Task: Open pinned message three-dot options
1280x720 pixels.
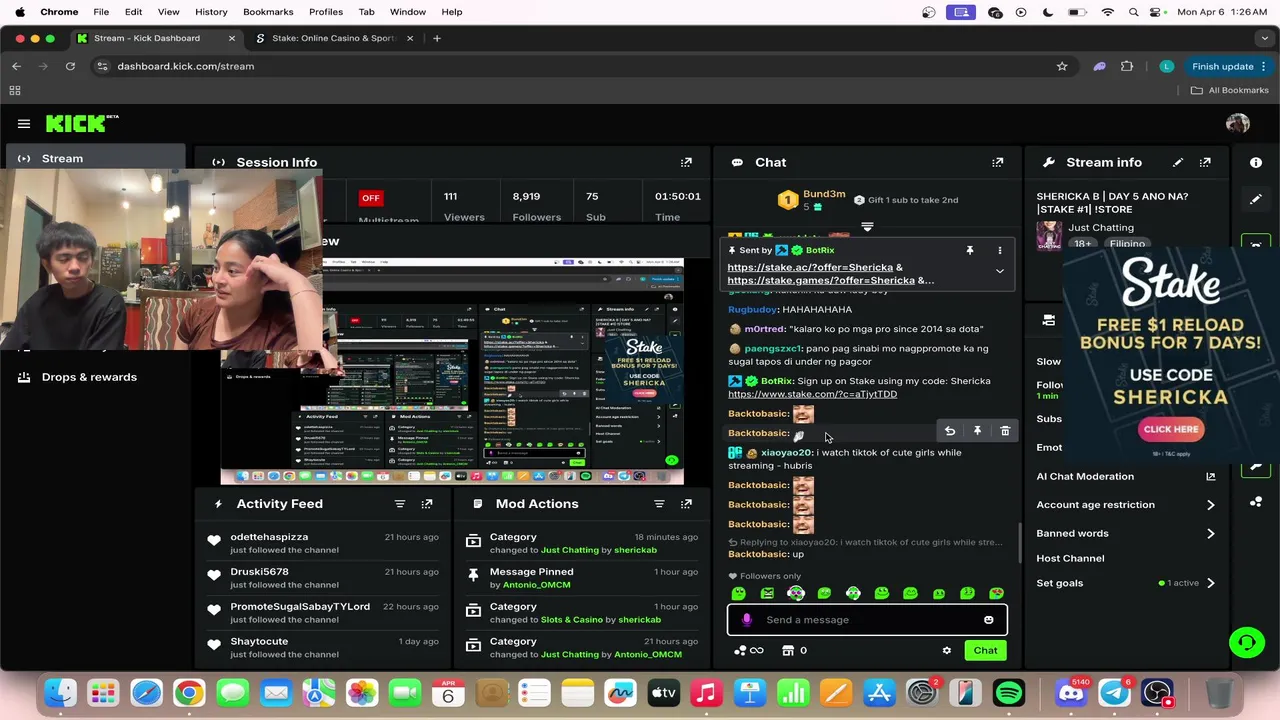Action: coord(999,250)
